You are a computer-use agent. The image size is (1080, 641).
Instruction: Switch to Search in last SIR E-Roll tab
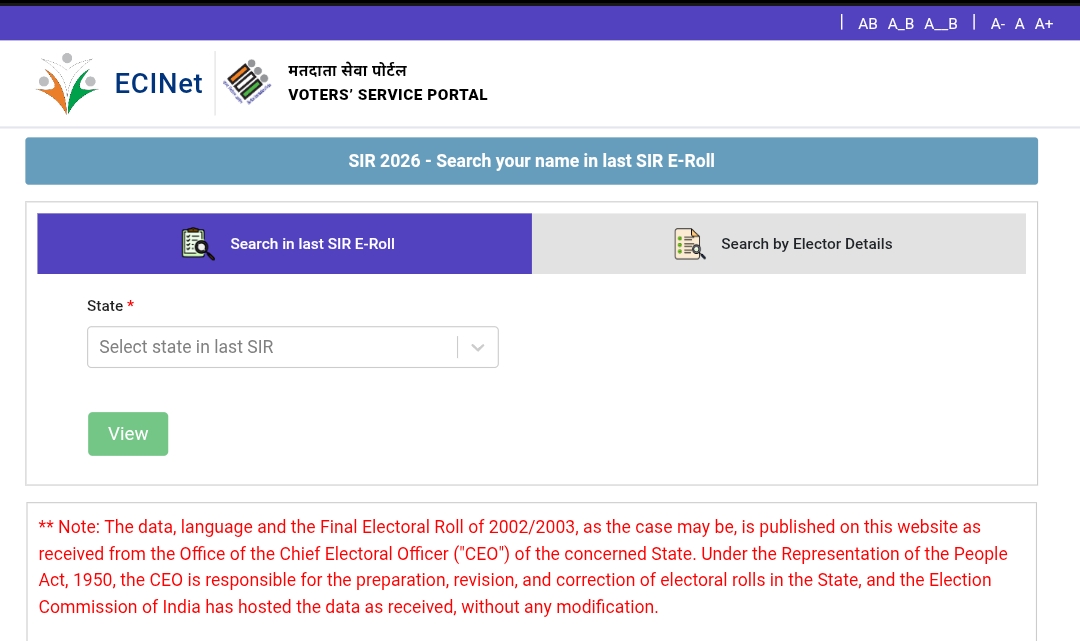coord(311,244)
